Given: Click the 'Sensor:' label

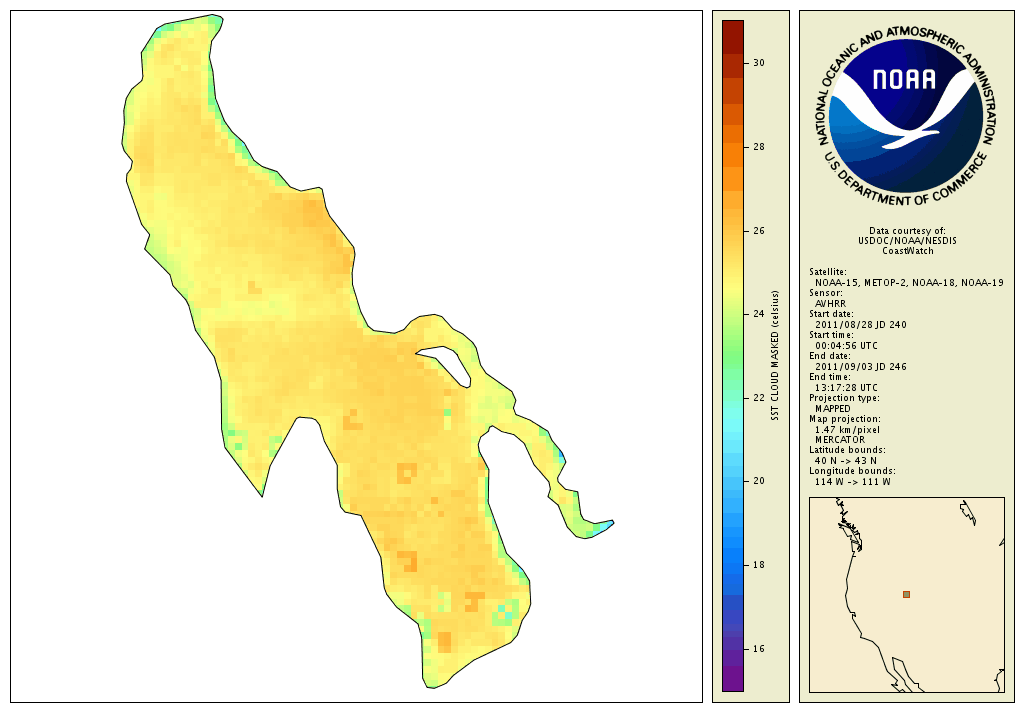Looking at the screenshot, I should 825,293.
